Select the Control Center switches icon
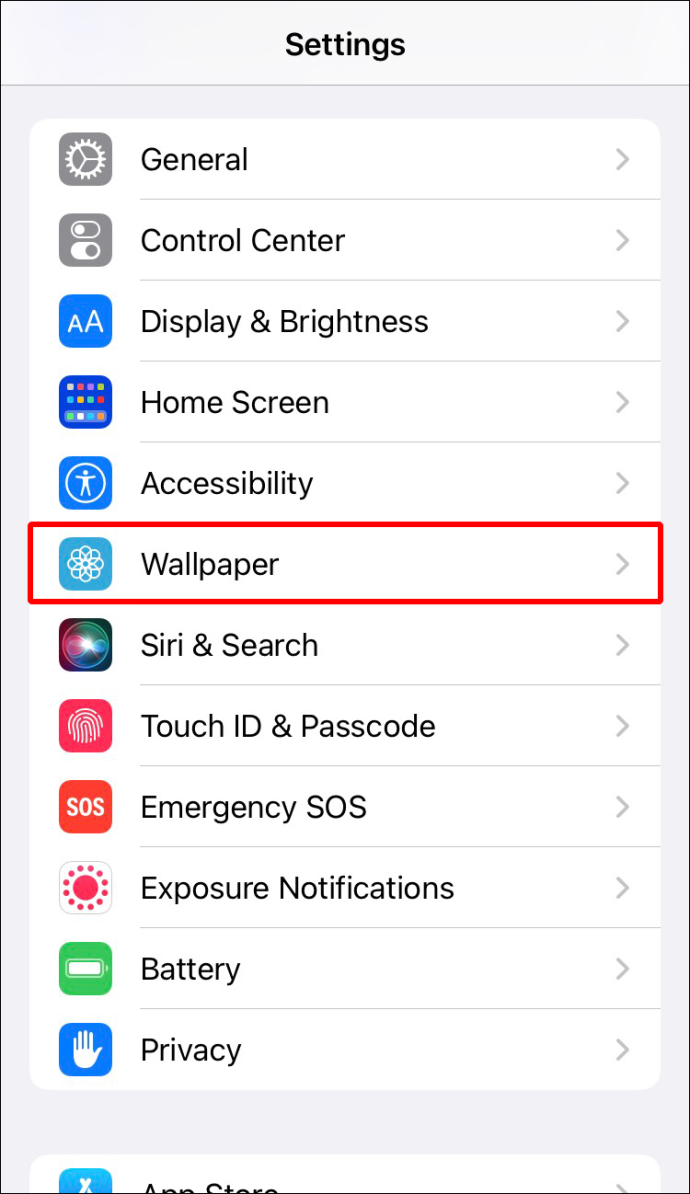Image resolution: width=690 pixels, height=1194 pixels. click(x=85, y=240)
